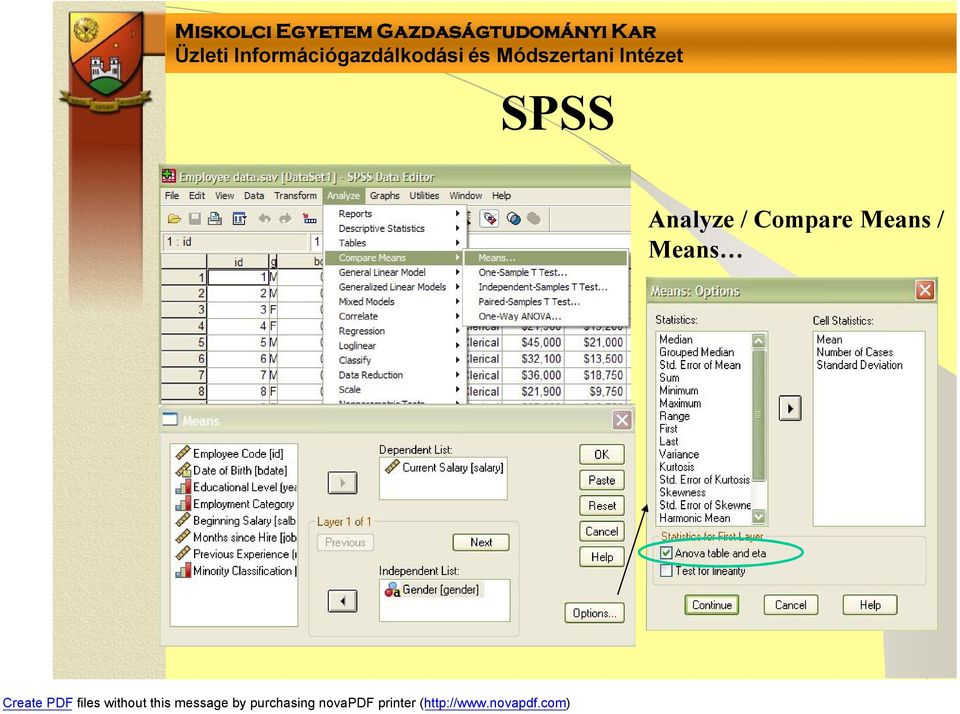
Task: Open the Transform menu
Action: click(295, 196)
